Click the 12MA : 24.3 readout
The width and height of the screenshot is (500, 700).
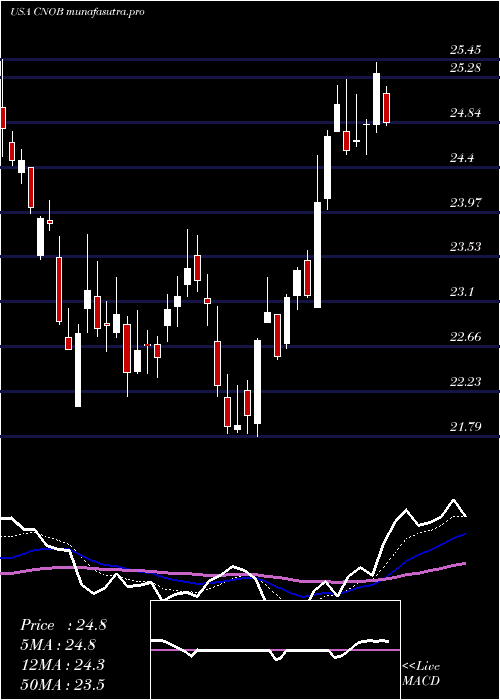62,665
